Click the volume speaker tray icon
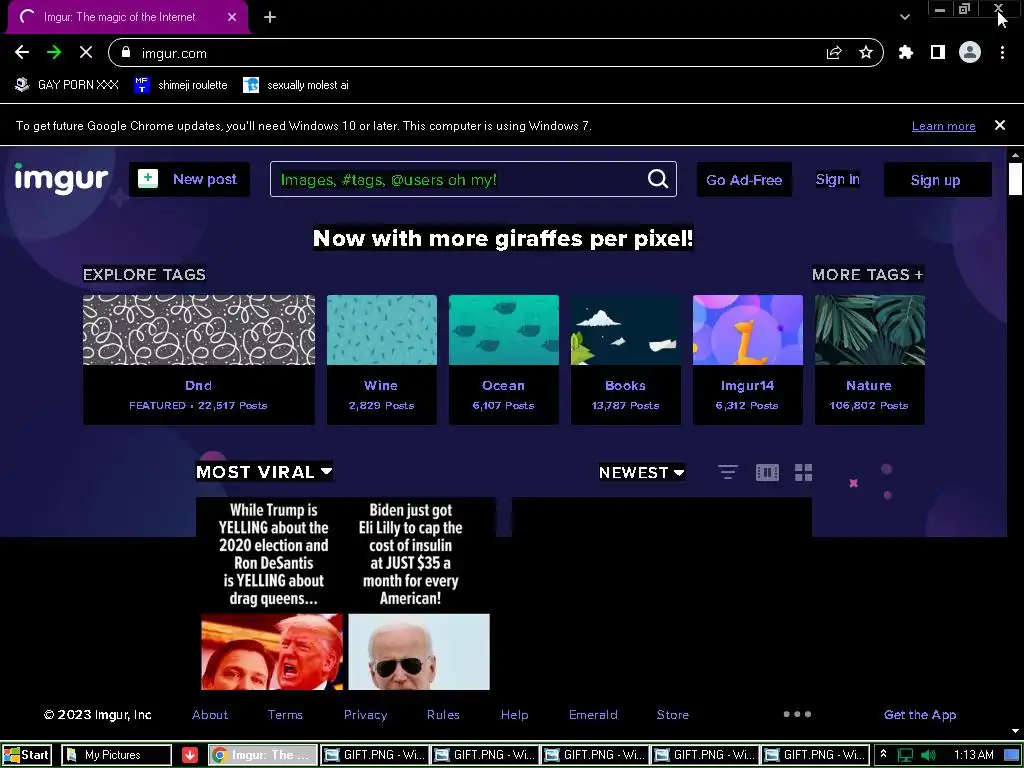 (928, 755)
